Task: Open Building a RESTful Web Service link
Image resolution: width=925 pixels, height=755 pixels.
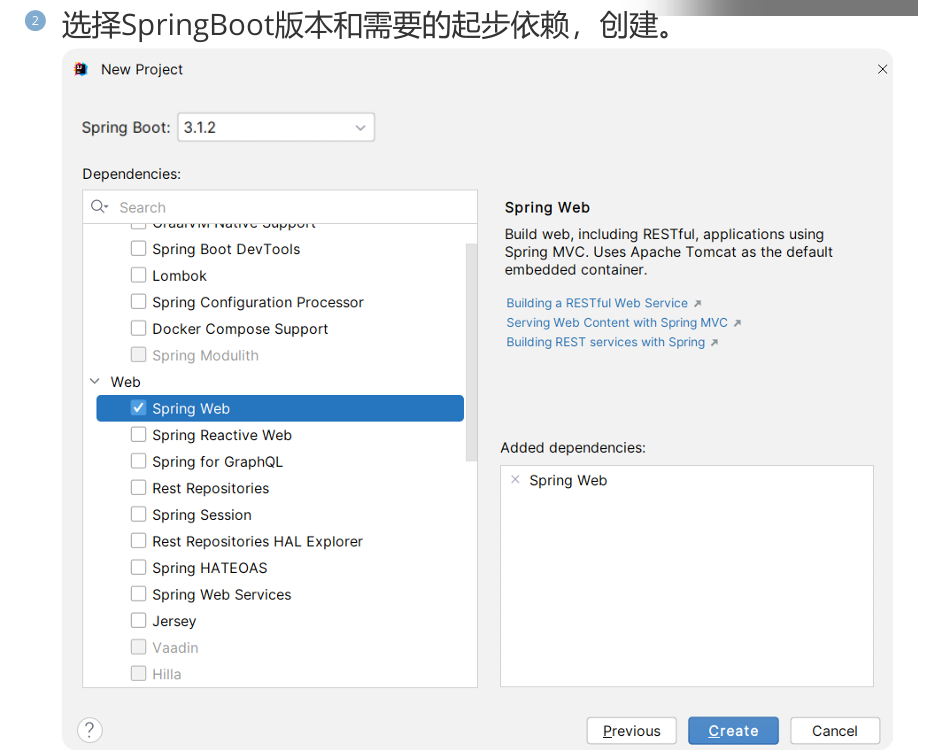Action: pos(597,303)
